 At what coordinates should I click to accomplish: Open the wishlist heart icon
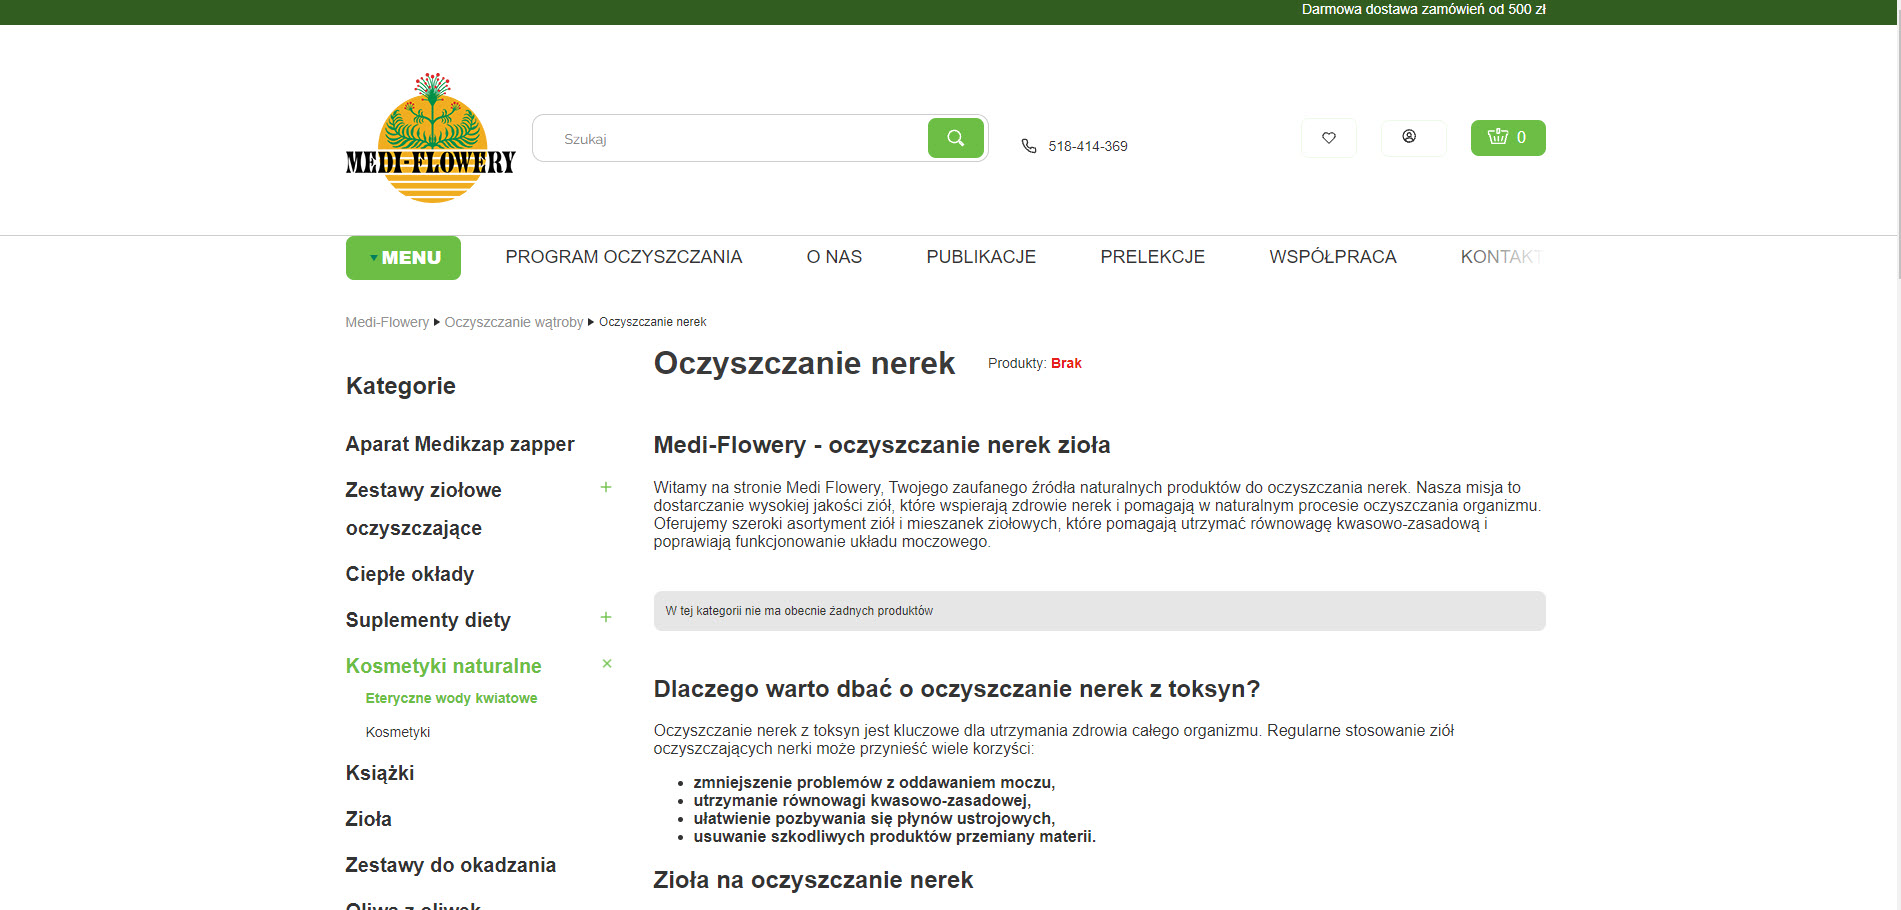[x=1328, y=138]
